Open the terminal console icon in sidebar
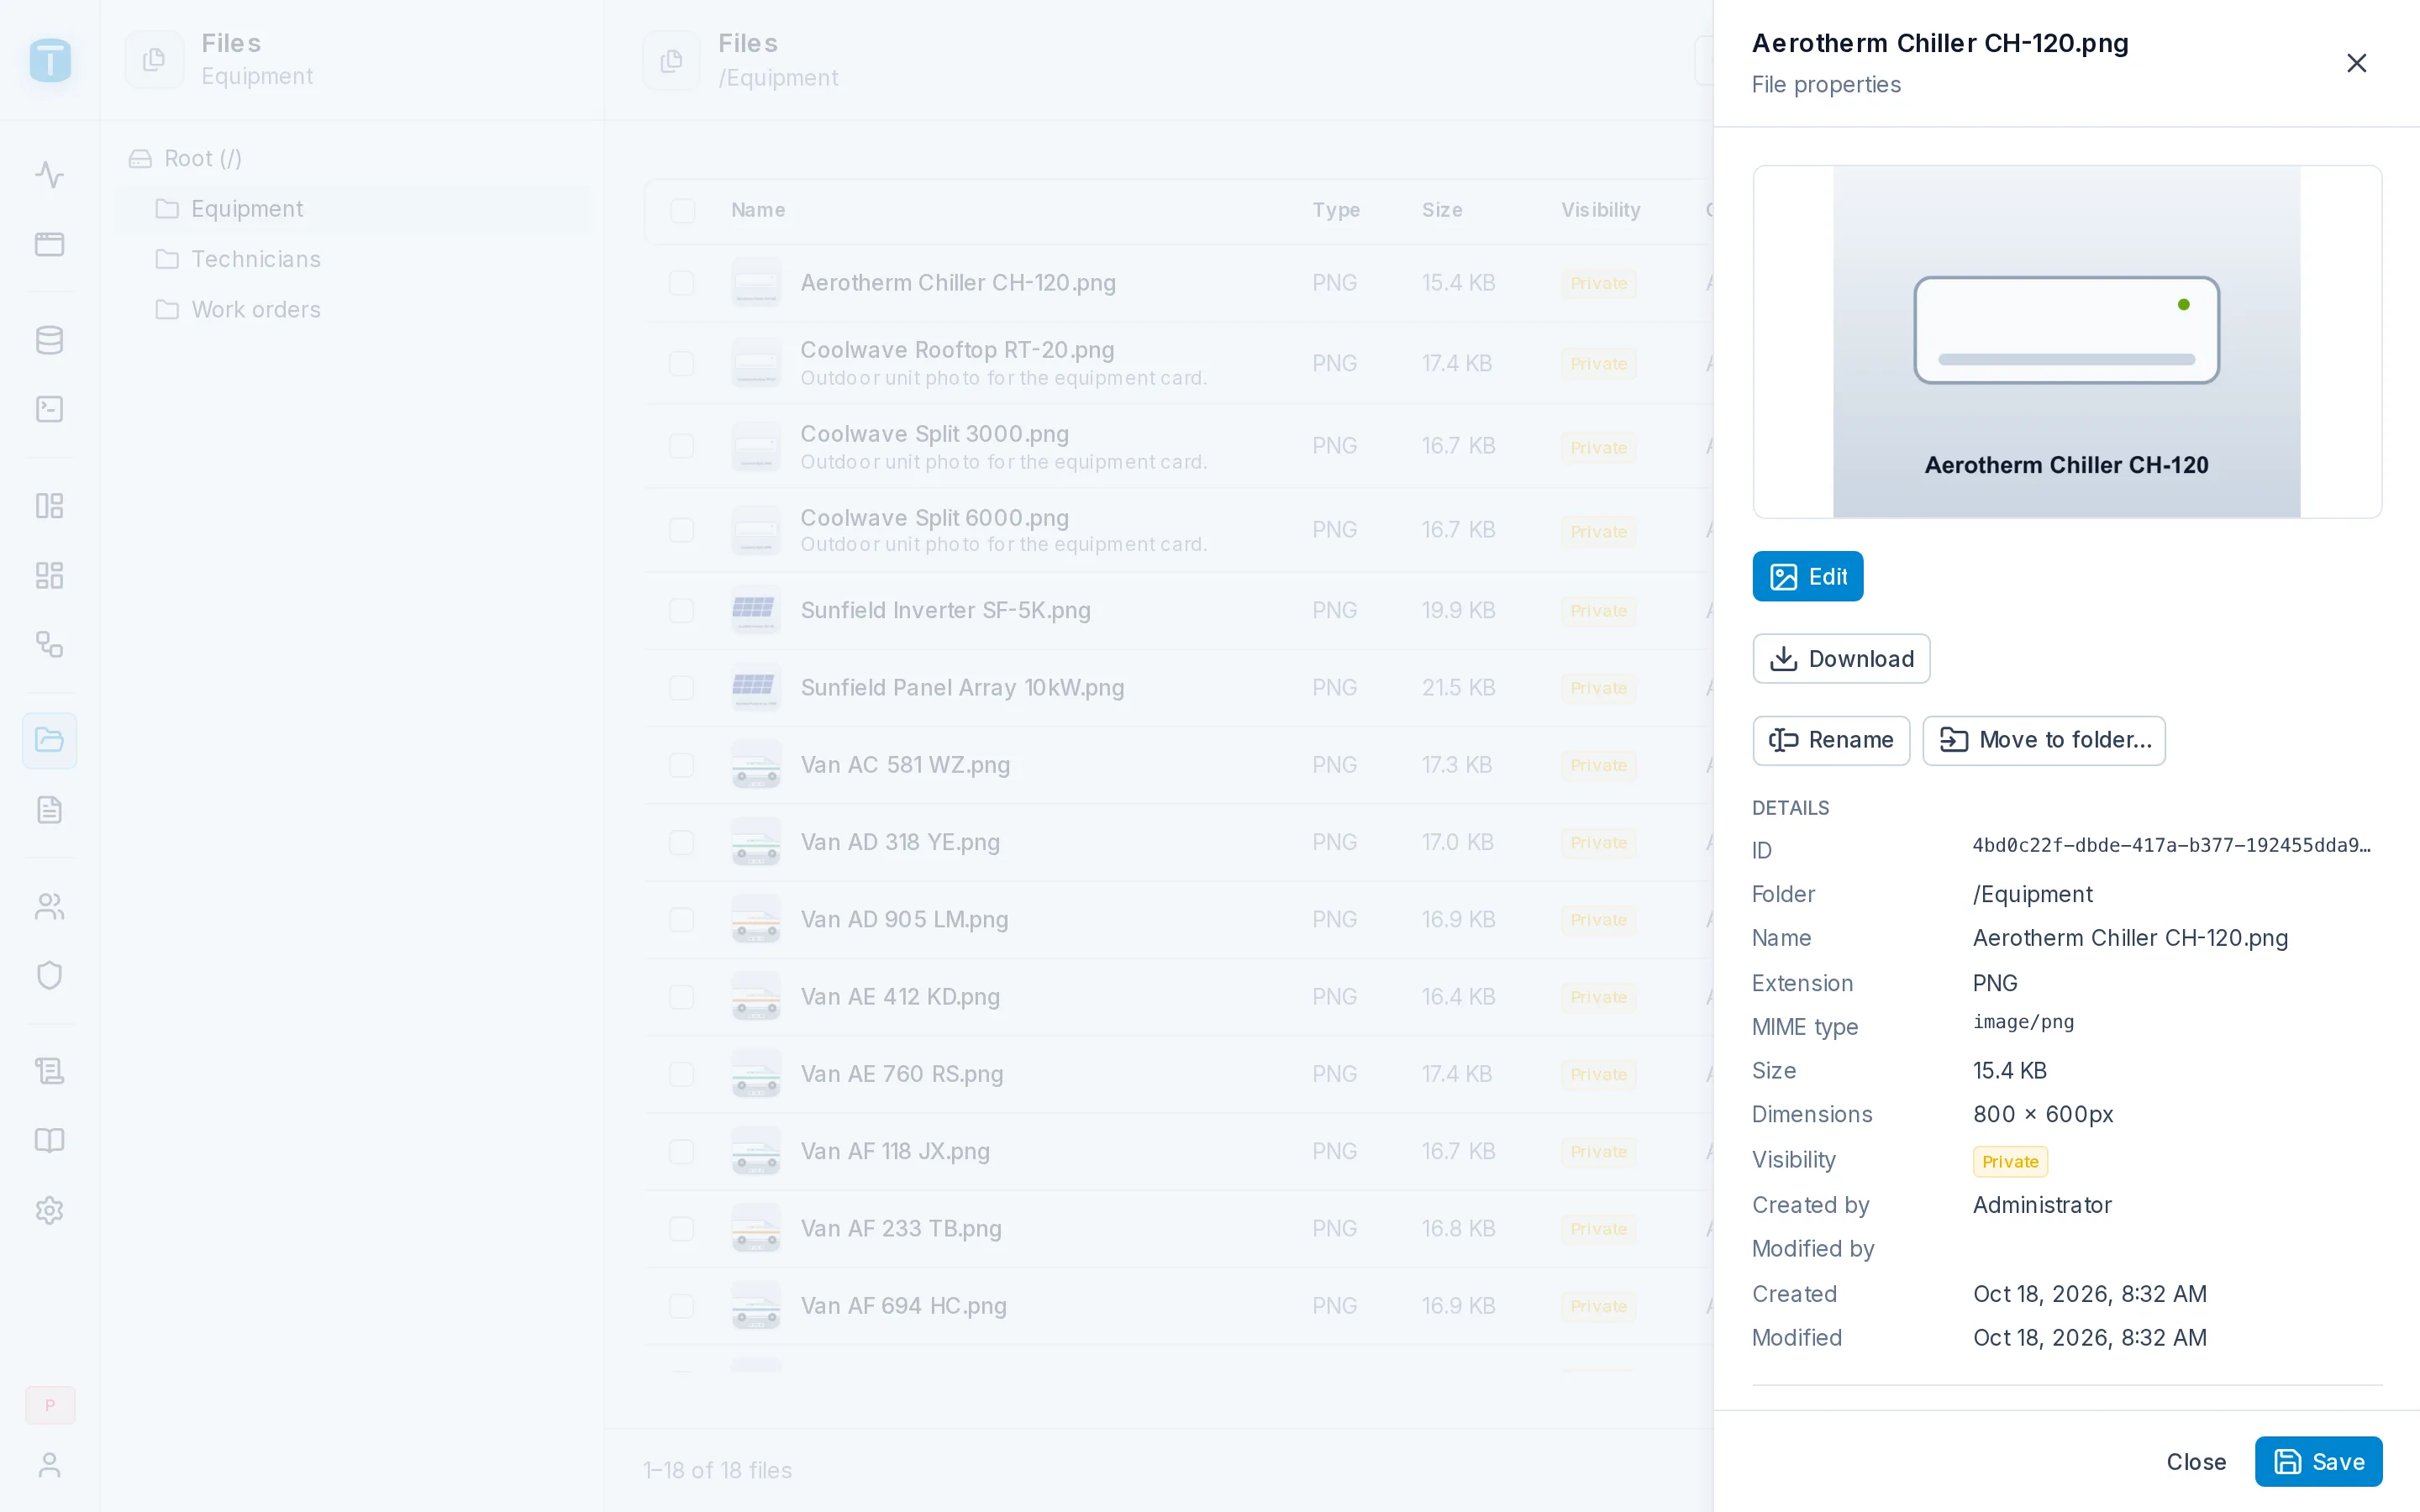The image size is (2420, 1512). pyautogui.click(x=49, y=409)
